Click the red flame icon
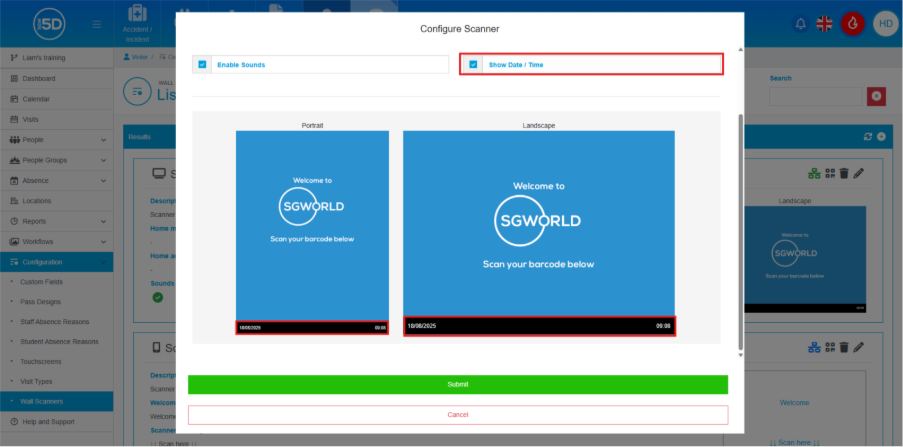Viewport: 903px width, 447px height. (852, 23)
